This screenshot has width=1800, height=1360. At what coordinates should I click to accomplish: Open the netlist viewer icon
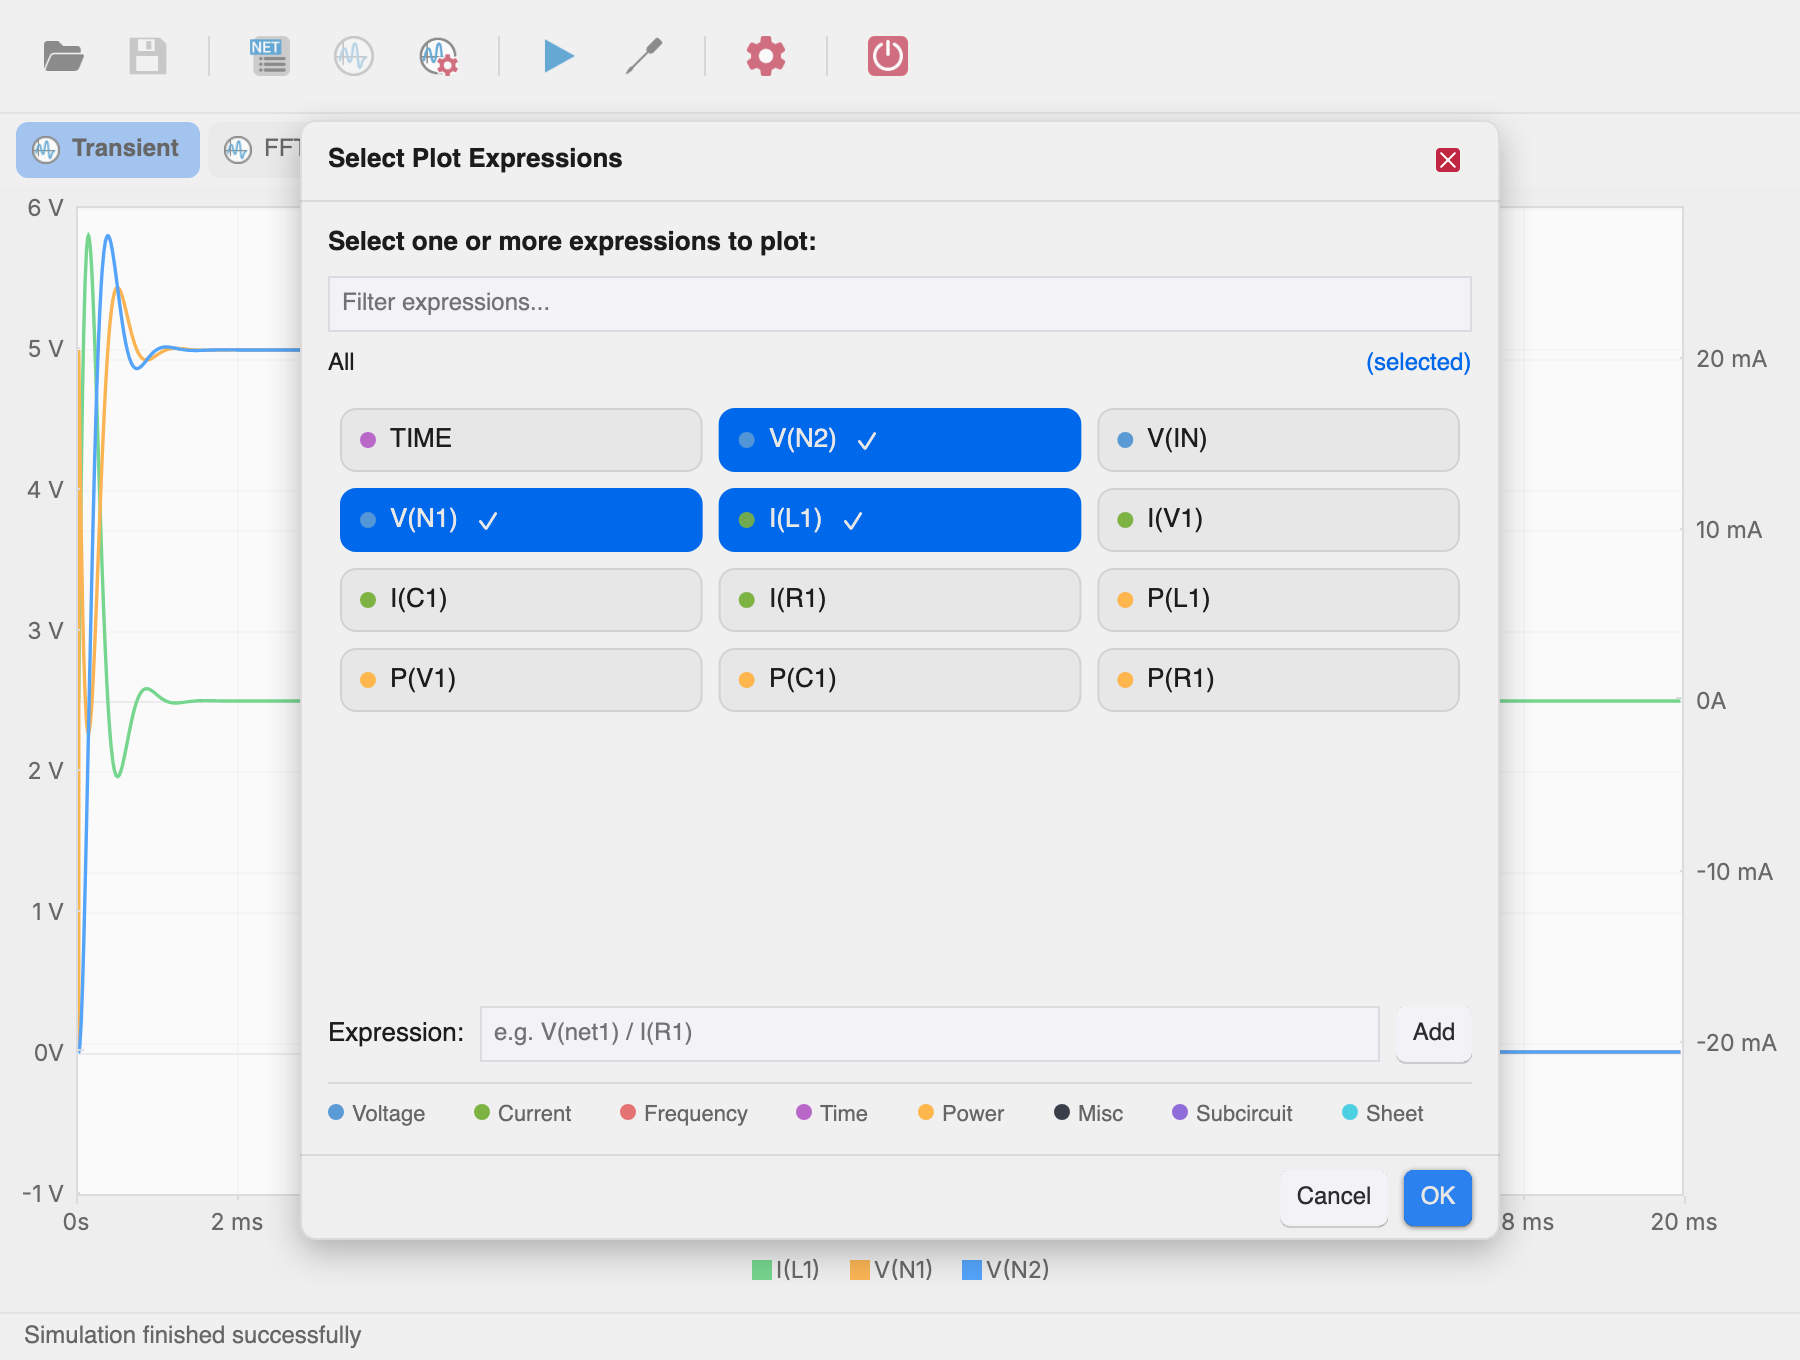pos(270,56)
